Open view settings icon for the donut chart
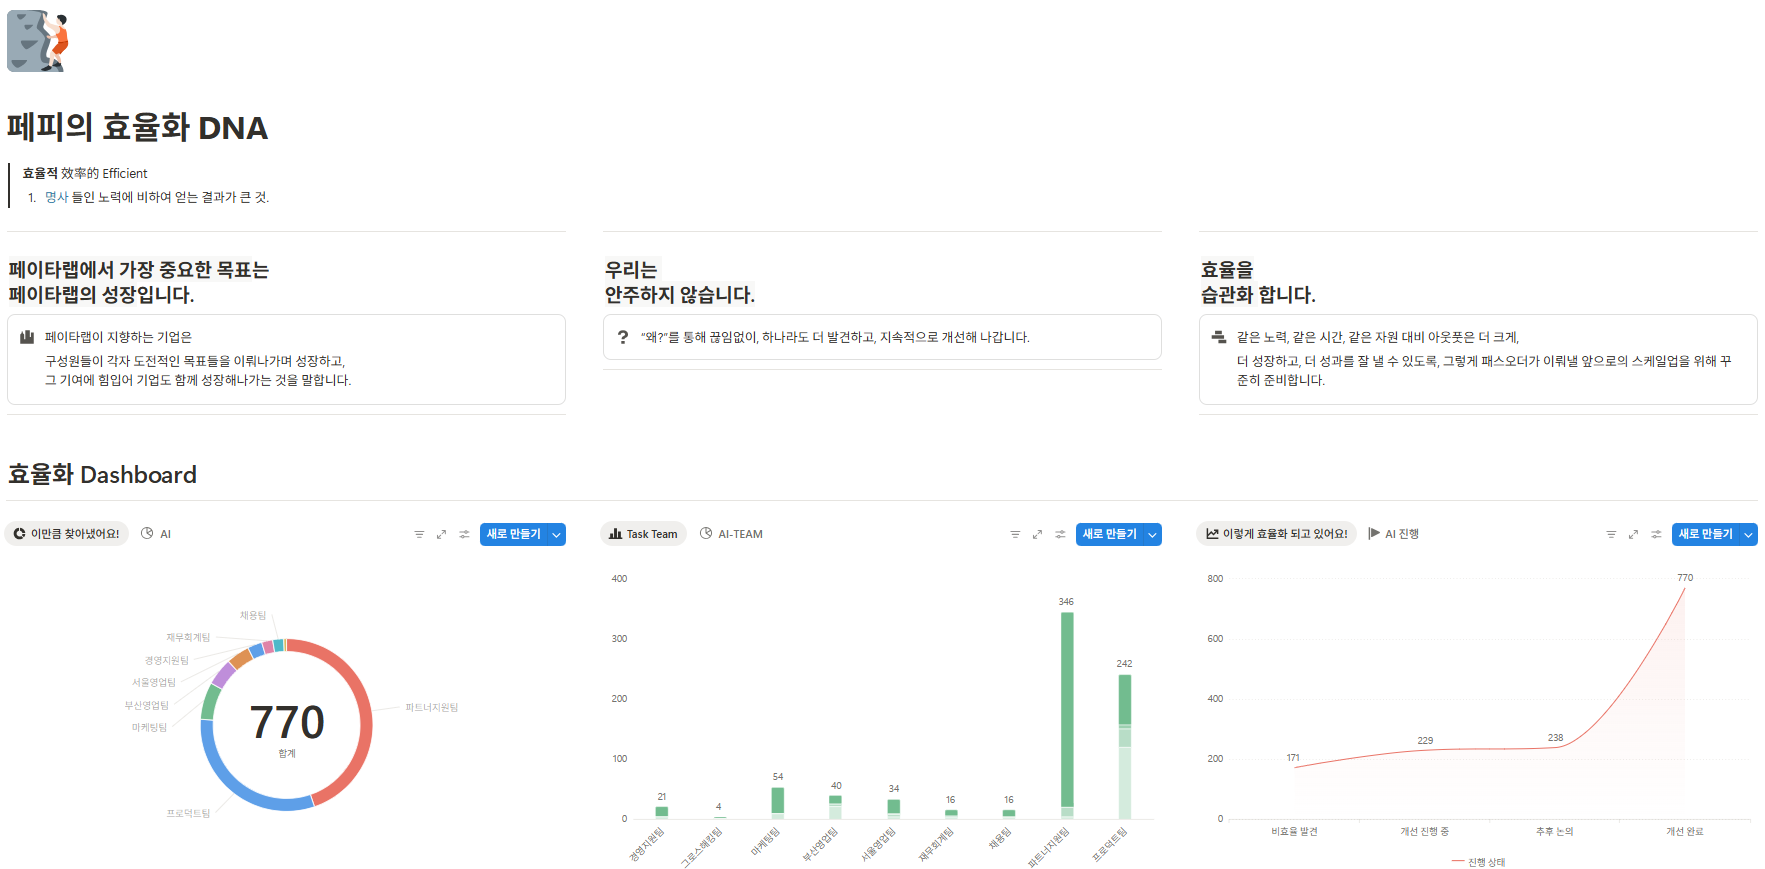The image size is (1765, 869). [464, 535]
